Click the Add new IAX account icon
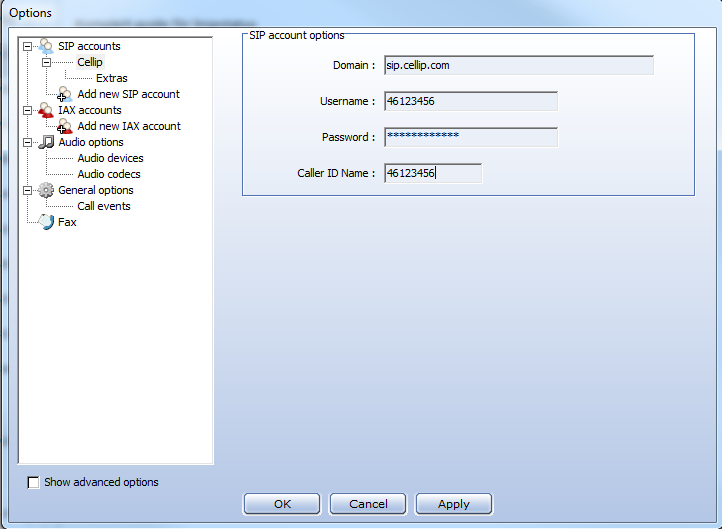Image resolution: width=722 pixels, height=529 pixels. [x=64, y=126]
